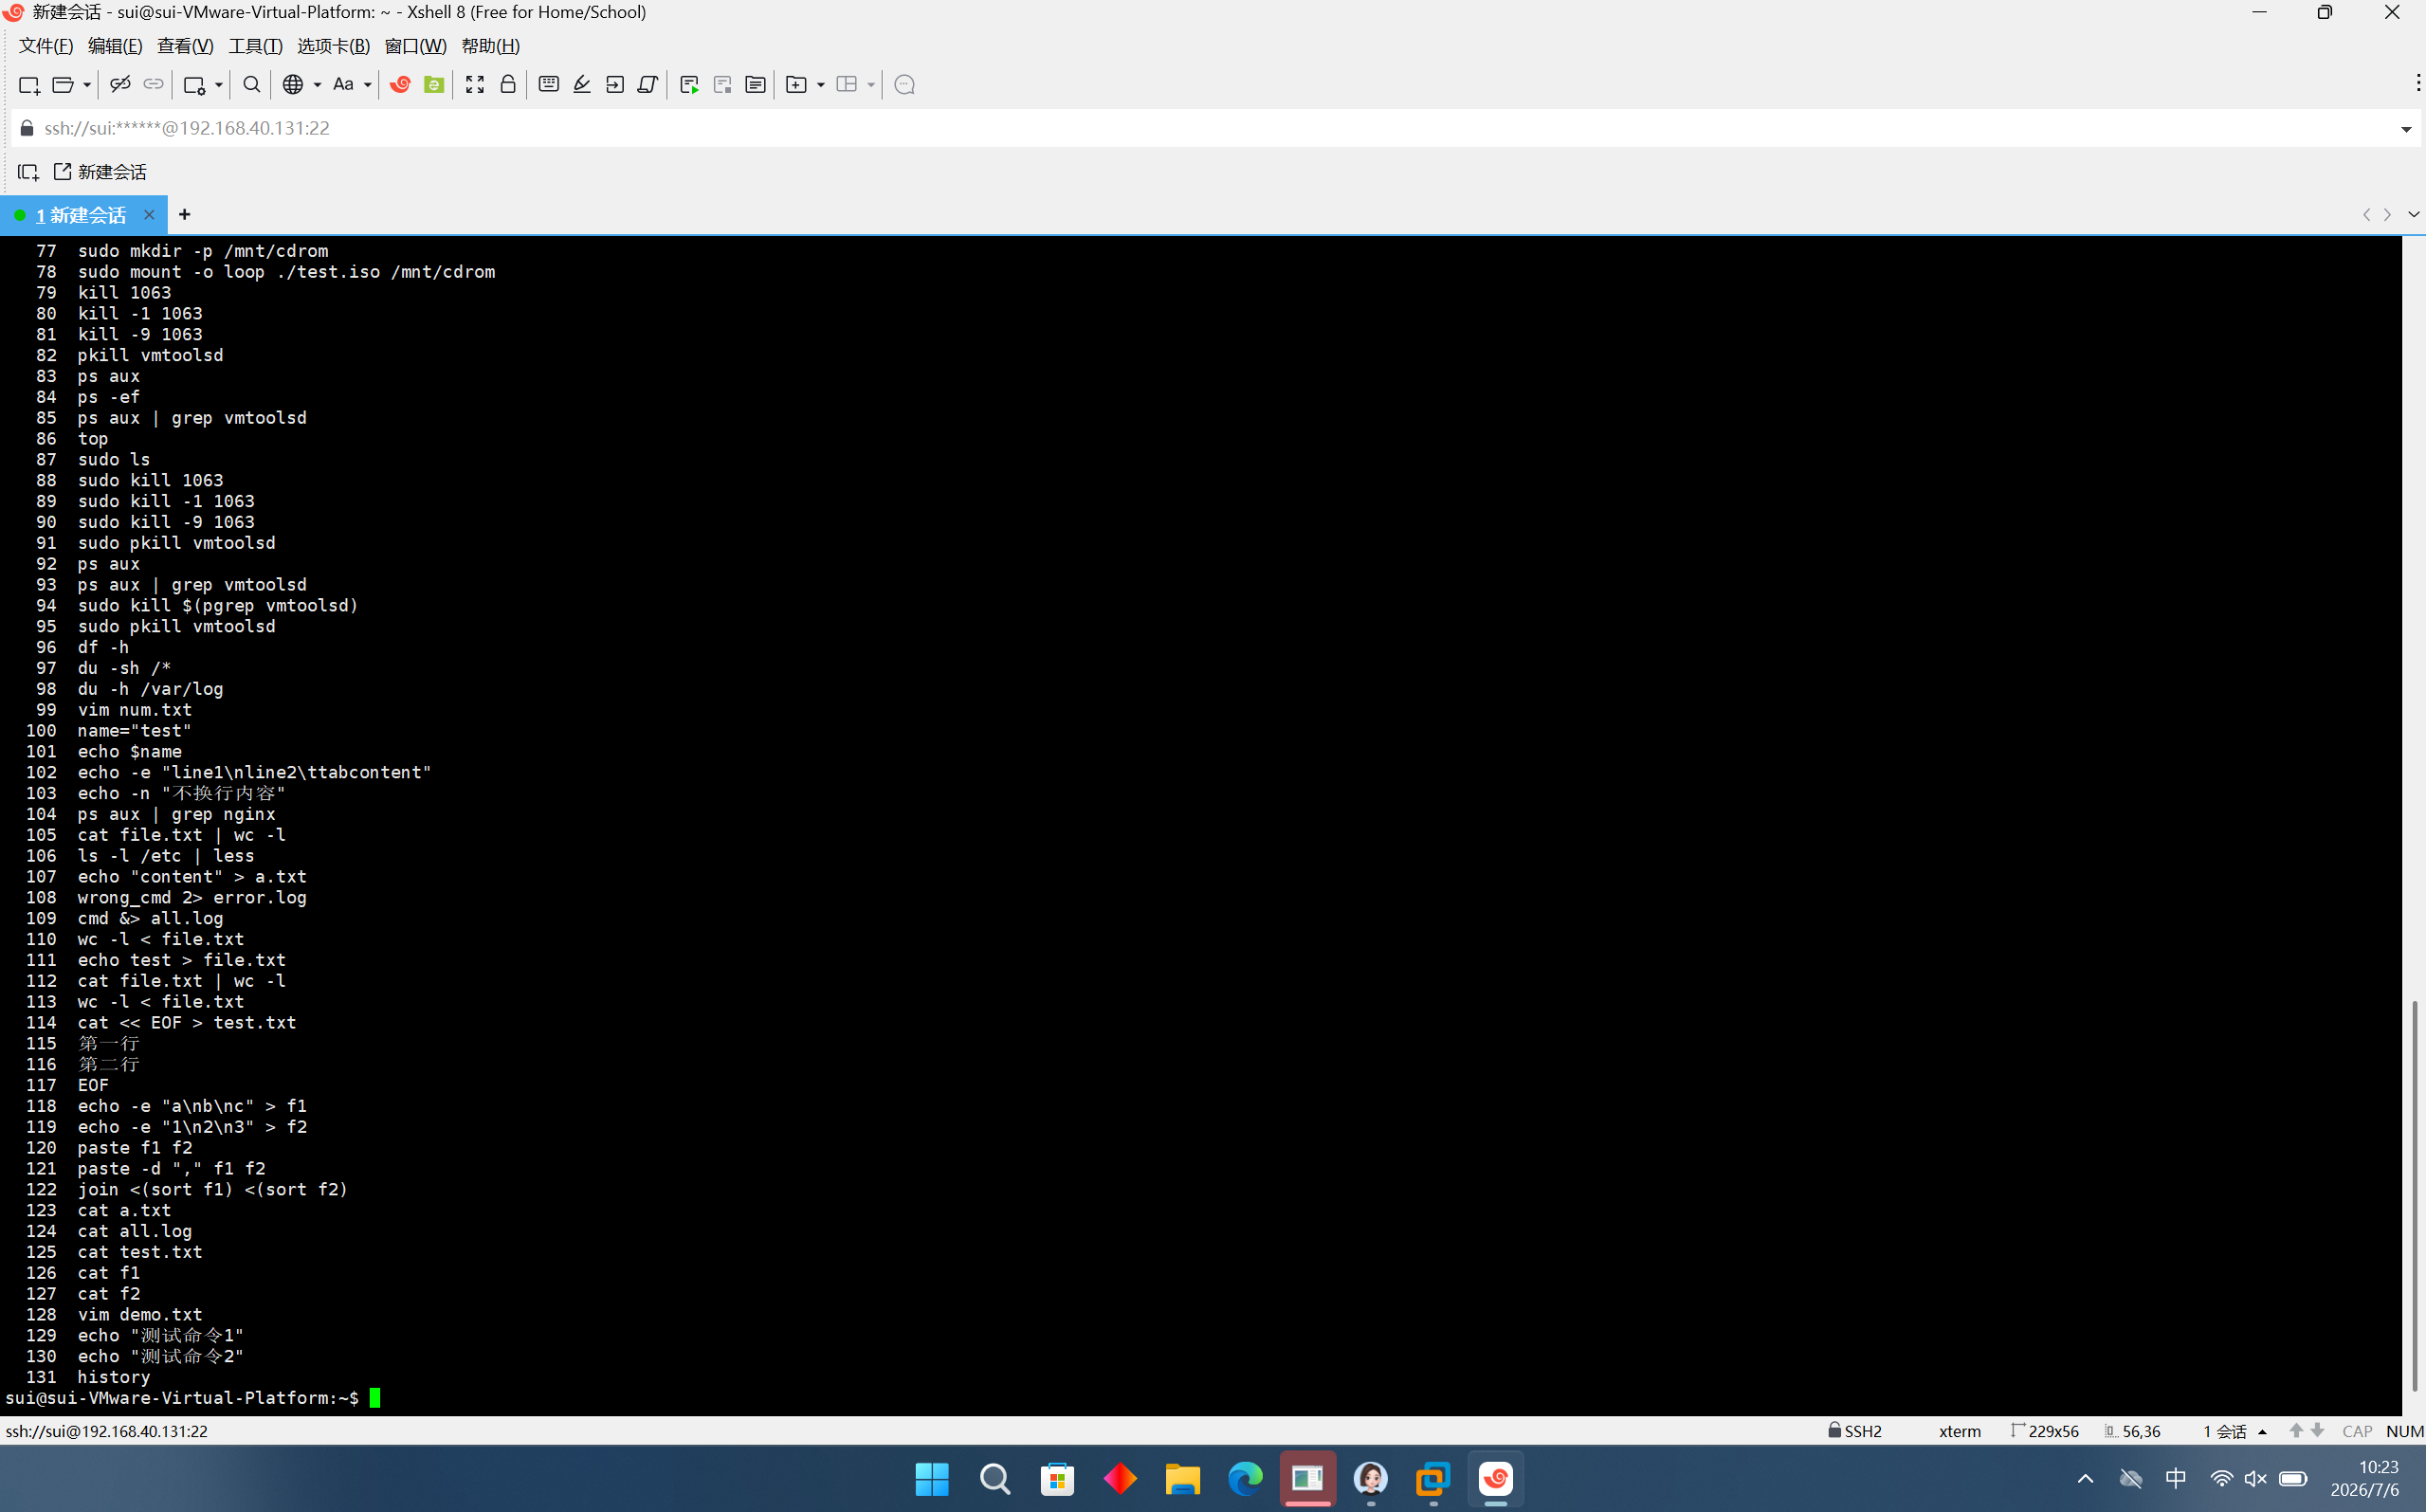Open the tab list chevron at far right

[2414, 215]
